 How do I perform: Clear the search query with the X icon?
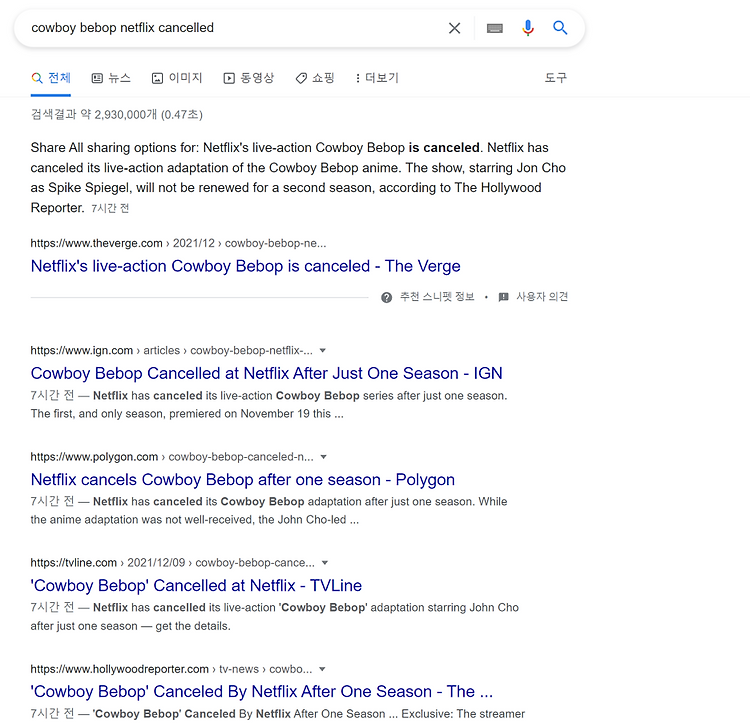pos(454,28)
